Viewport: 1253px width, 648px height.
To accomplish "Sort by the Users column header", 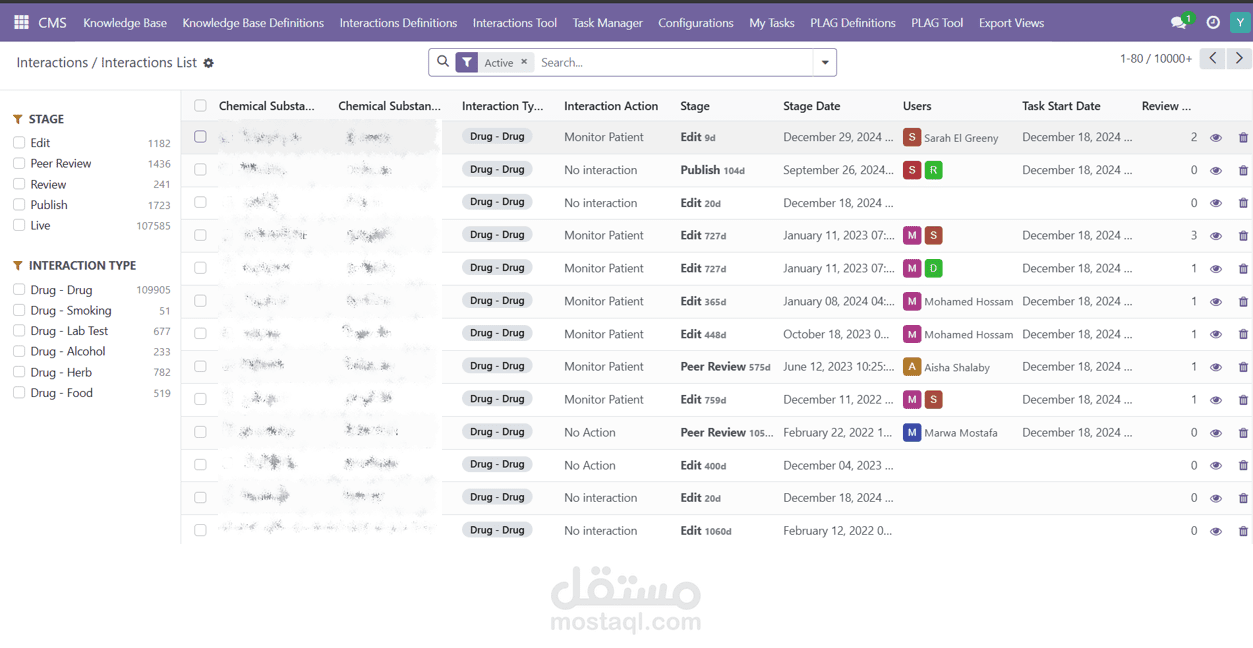I will coord(917,106).
